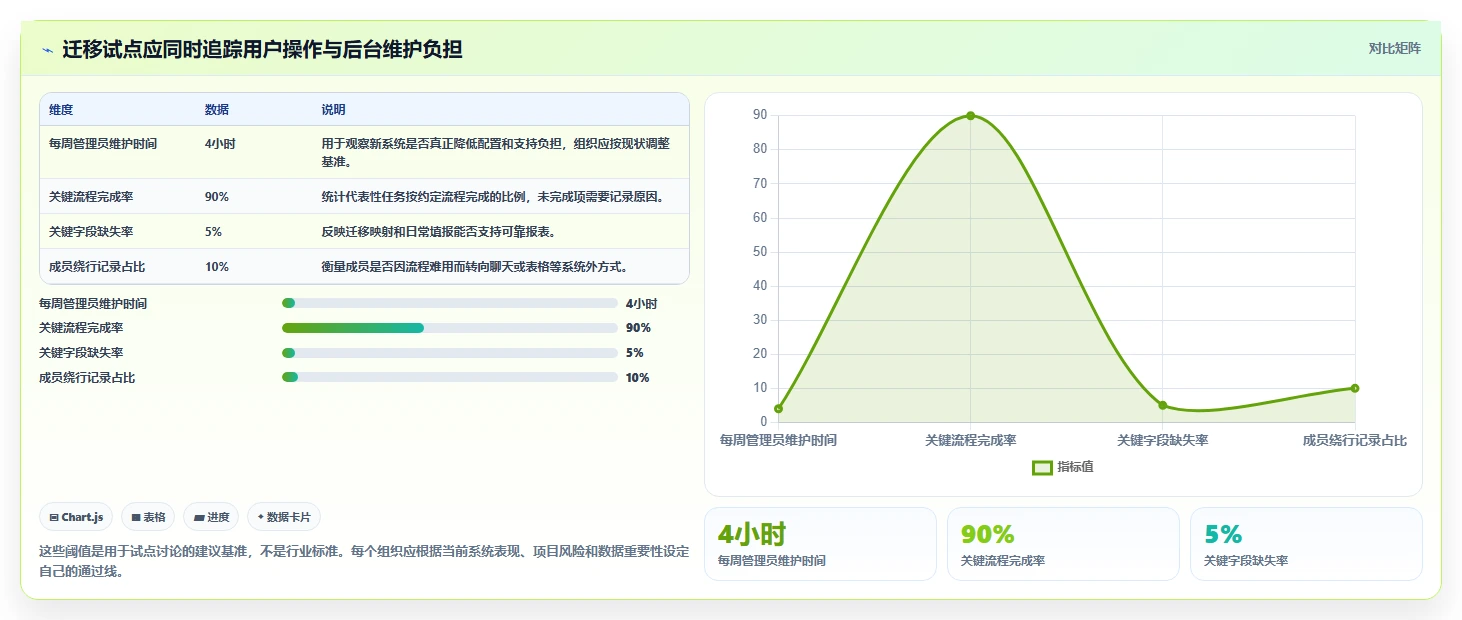
Task: Click the 表格 tag
Action: click(x=148, y=517)
